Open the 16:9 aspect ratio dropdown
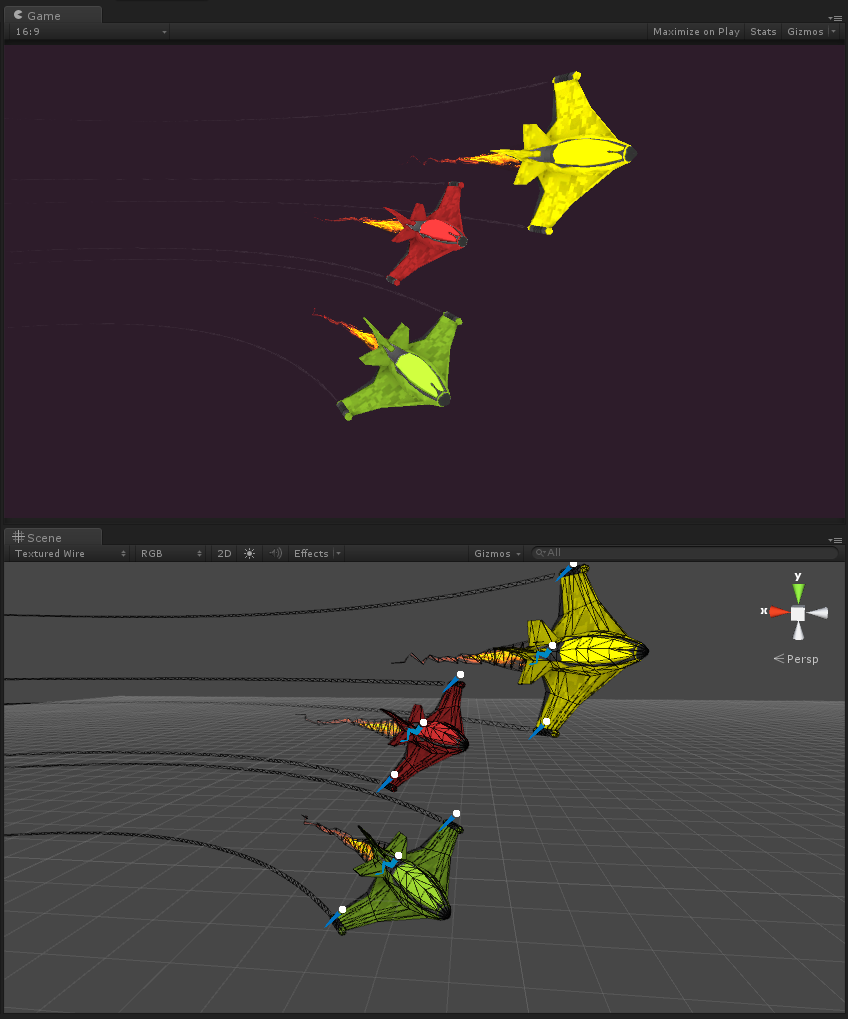Viewport: 848px width, 1019px height. pos(87,31)
